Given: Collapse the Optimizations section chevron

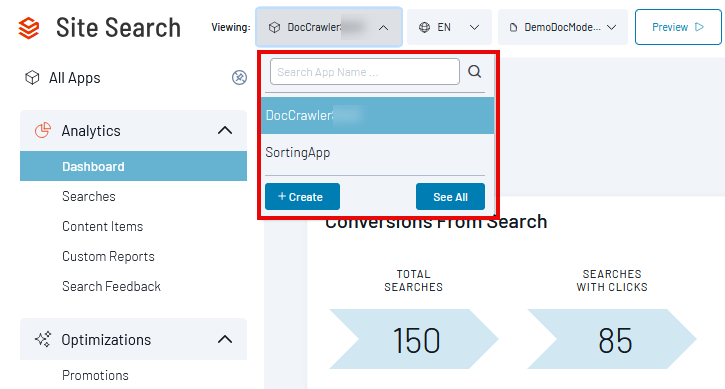Looking at the screenshot, I should (x=225, y=340).
